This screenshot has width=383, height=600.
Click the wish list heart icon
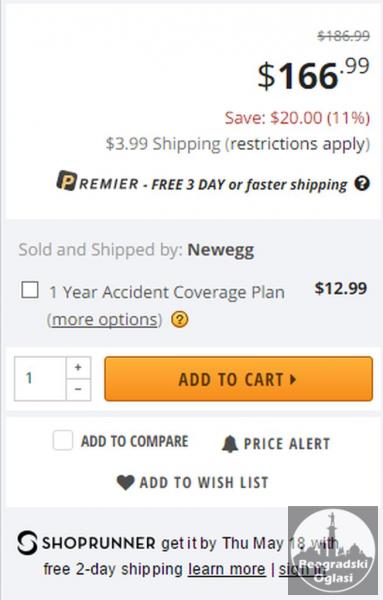125,482
